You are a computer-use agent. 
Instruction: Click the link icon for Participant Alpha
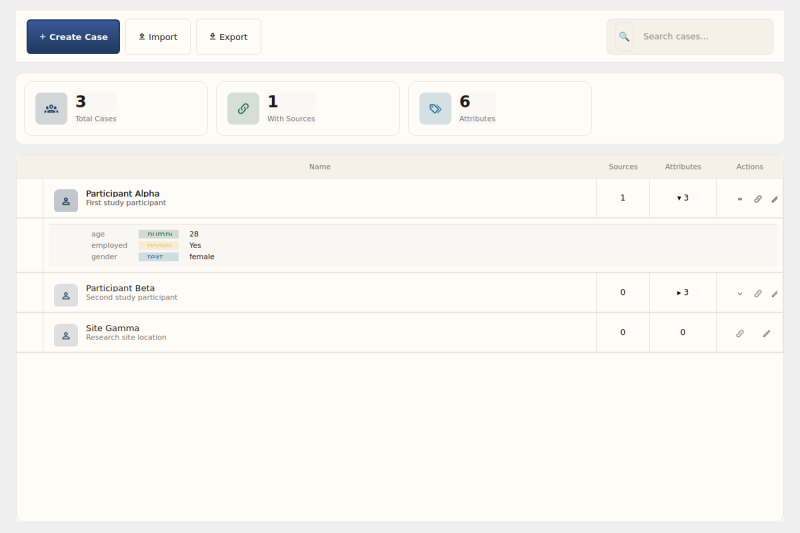coord(757,199)
